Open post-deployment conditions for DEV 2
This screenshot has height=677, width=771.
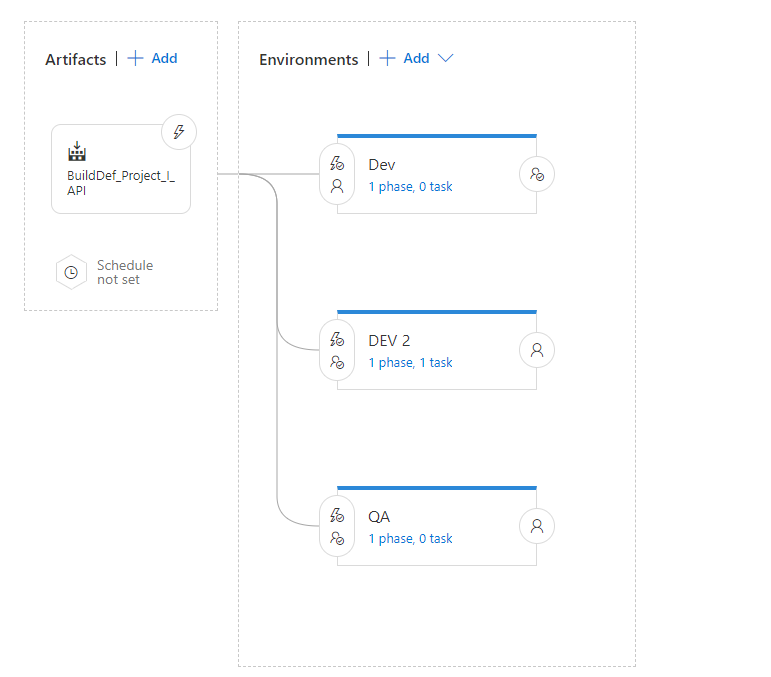click(537, 350)
